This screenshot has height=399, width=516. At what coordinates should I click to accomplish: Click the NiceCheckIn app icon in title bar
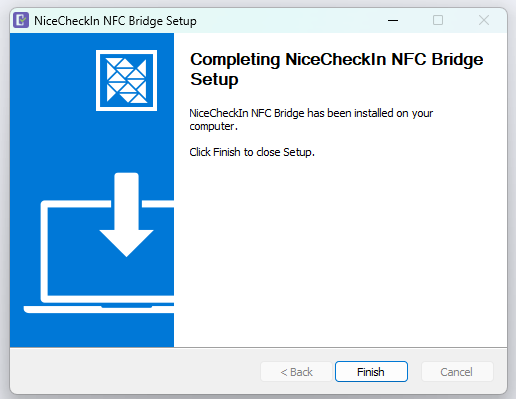[x=21, y=20]
